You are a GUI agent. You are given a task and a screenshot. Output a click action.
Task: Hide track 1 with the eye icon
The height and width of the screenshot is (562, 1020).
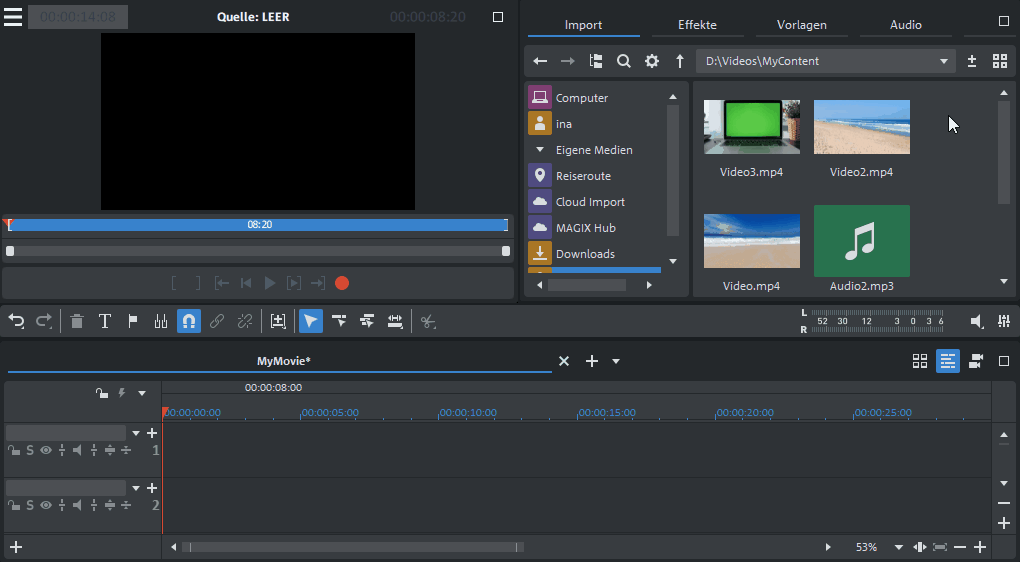tap(46, 450)
